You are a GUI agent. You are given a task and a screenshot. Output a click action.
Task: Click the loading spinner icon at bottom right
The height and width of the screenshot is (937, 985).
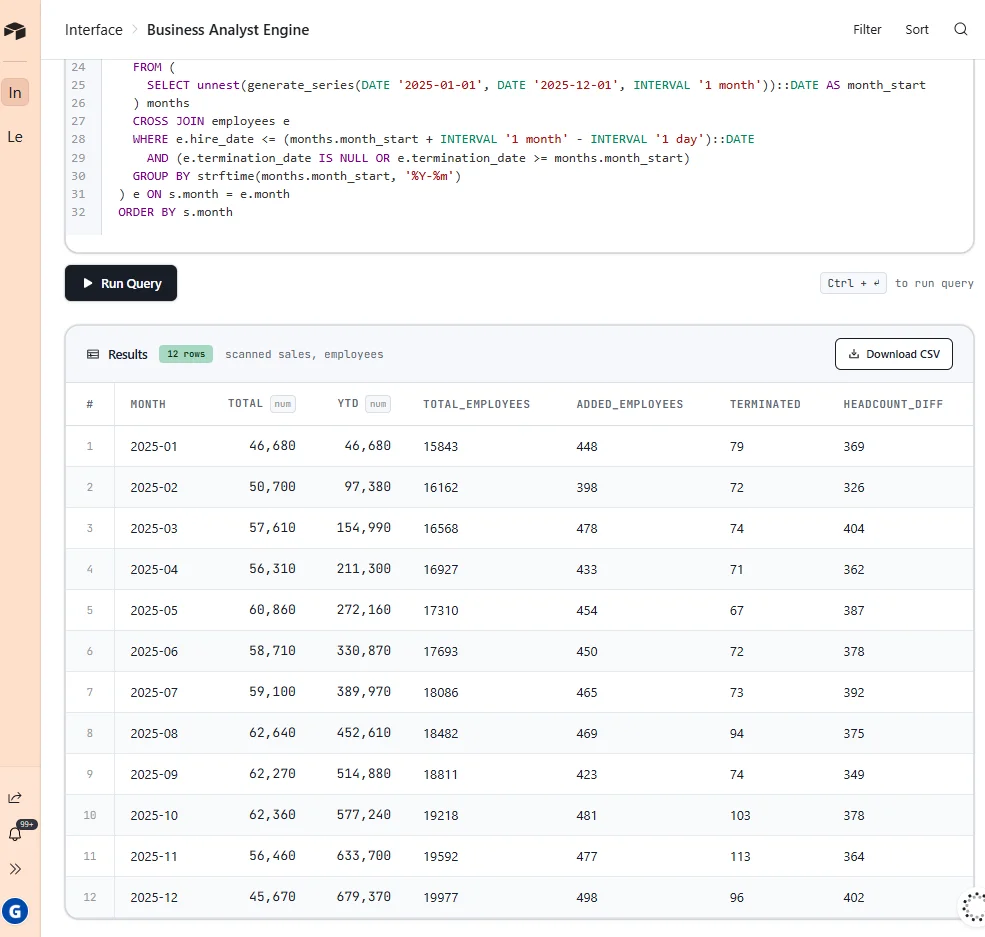tap(974, 907)
